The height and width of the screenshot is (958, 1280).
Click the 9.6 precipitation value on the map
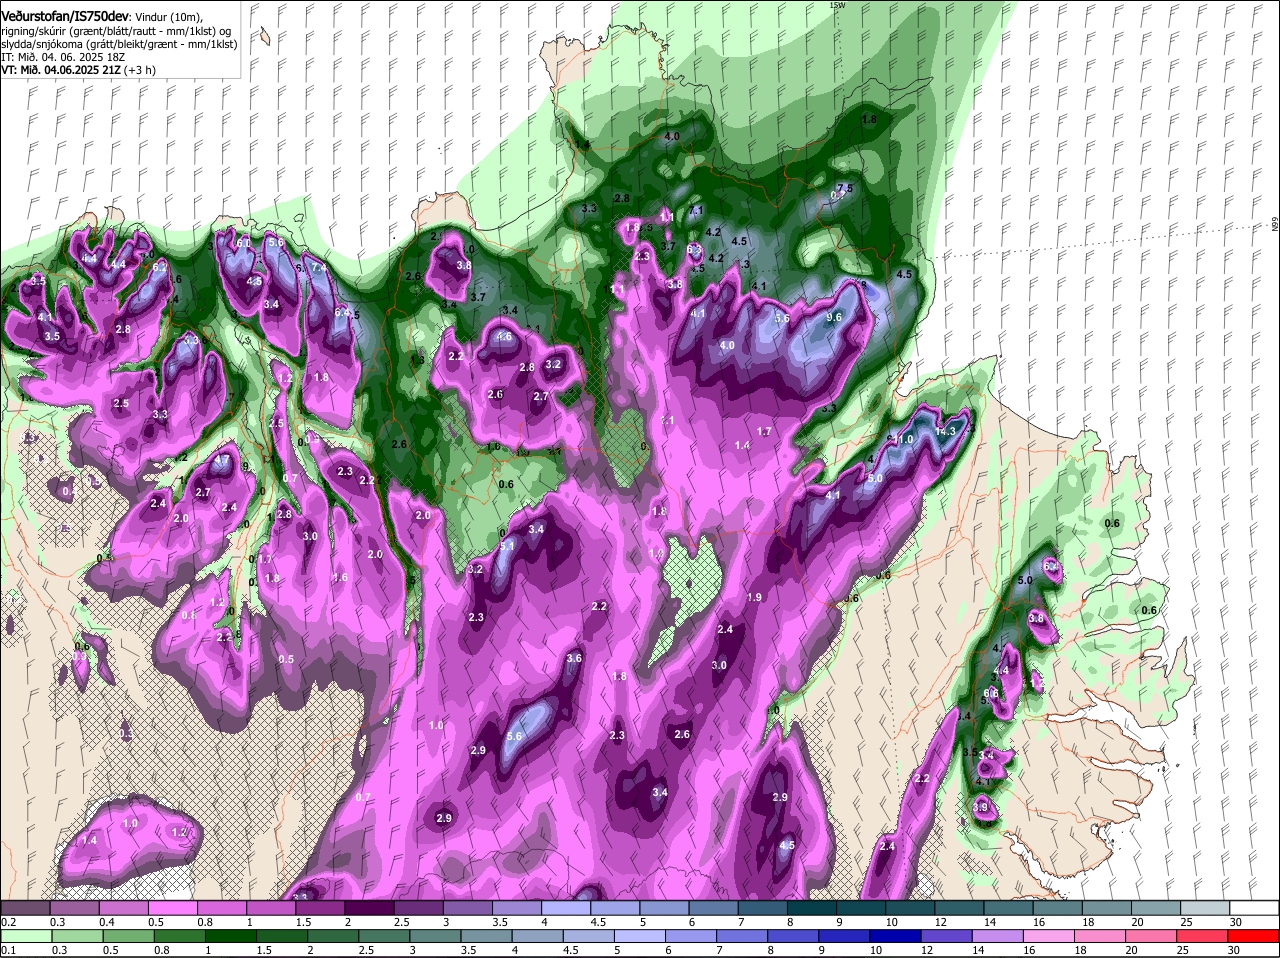point(835,317)
